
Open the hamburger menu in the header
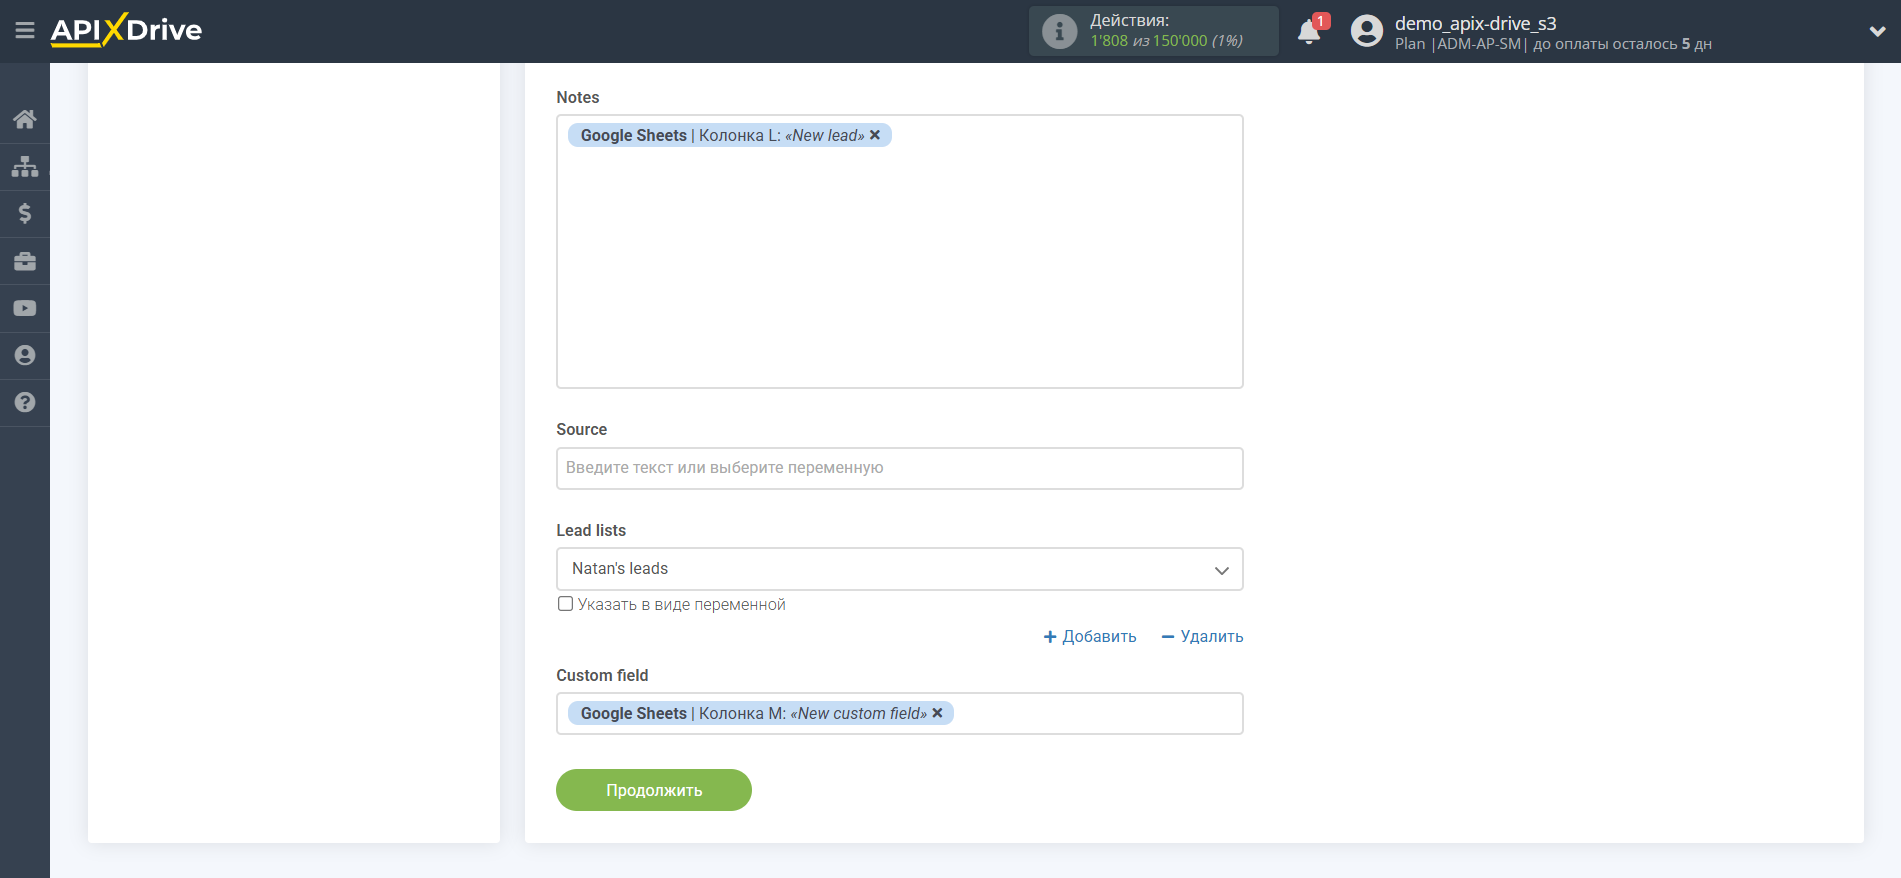pos(25,31)
